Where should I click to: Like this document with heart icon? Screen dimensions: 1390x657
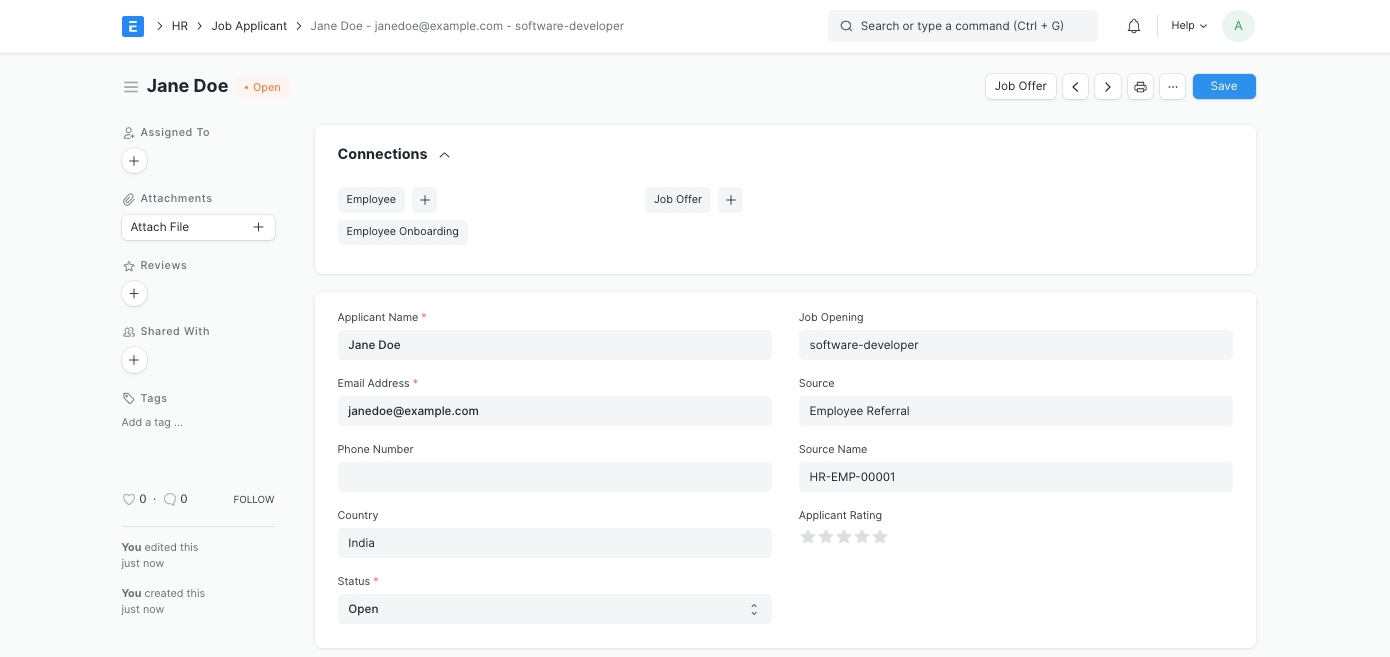coord(128,499)
